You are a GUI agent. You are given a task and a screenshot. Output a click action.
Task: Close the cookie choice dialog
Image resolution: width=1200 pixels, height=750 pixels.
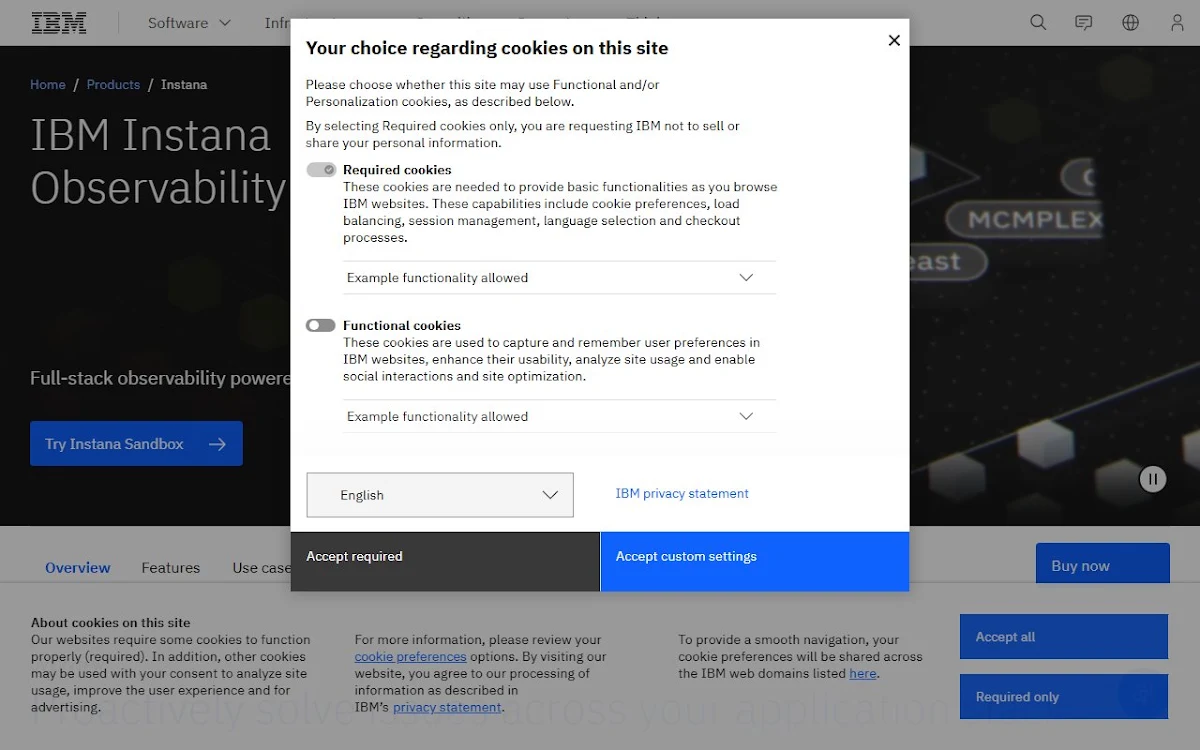(x=894, y=40)
